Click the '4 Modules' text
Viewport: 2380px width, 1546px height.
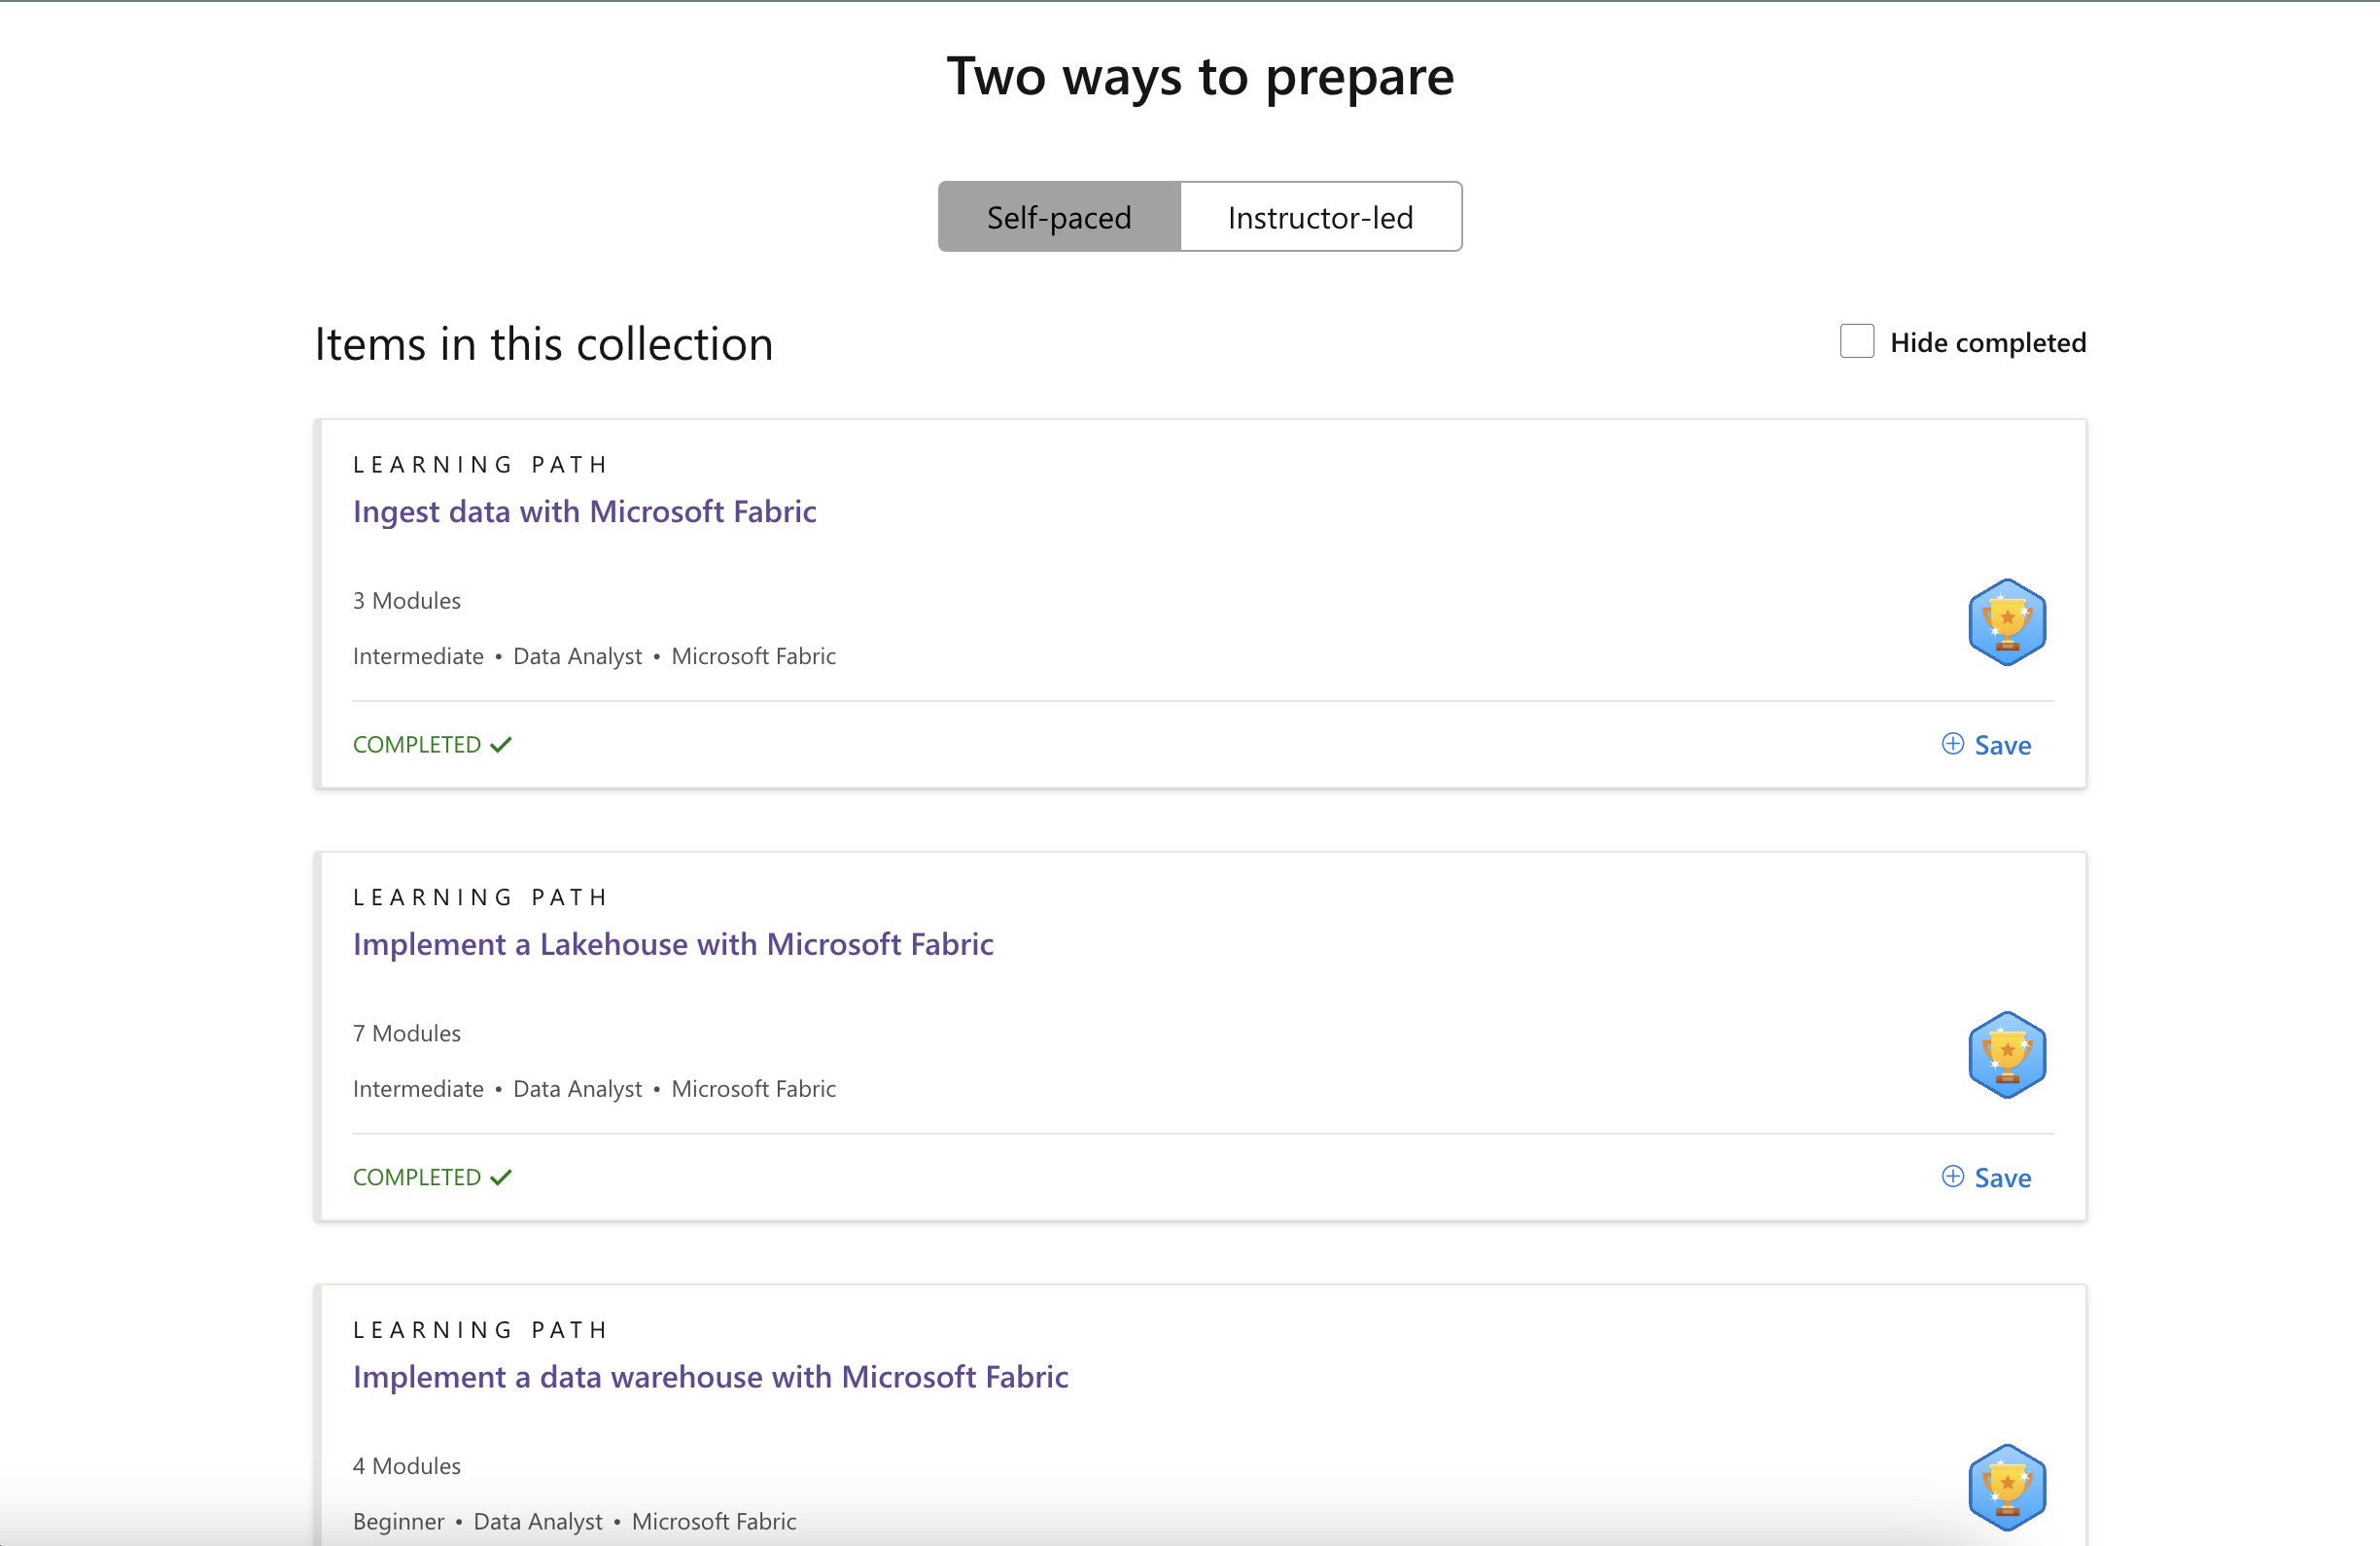click(407, 1465)
